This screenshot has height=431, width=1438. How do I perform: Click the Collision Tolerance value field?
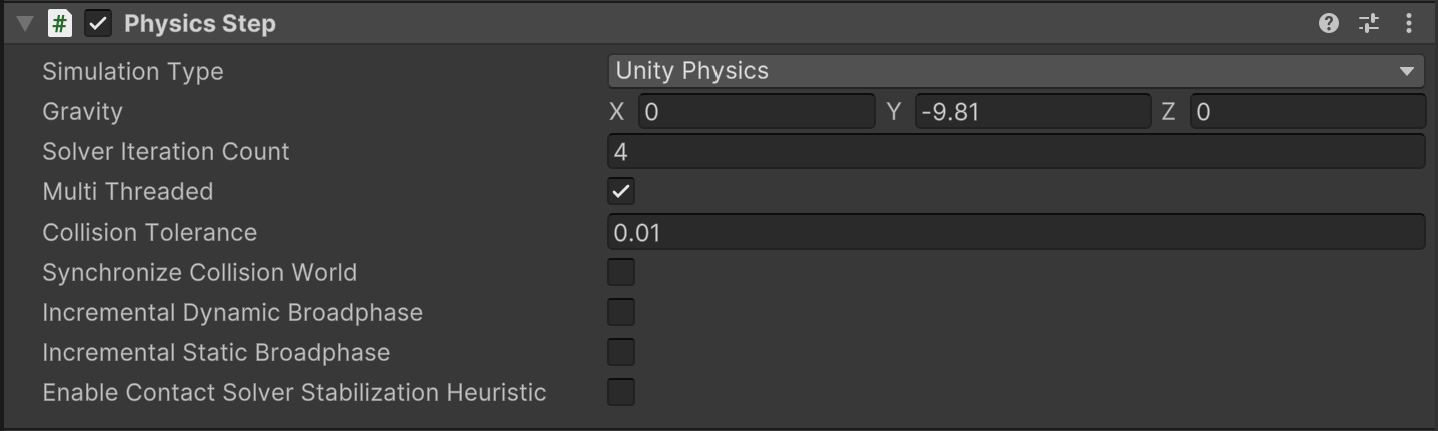(1015, 232)
